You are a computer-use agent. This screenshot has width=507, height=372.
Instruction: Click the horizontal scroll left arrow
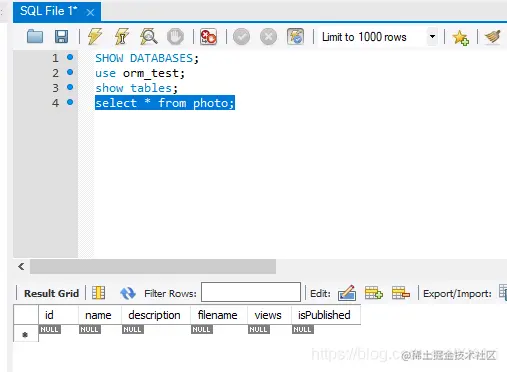coord(21,266)
